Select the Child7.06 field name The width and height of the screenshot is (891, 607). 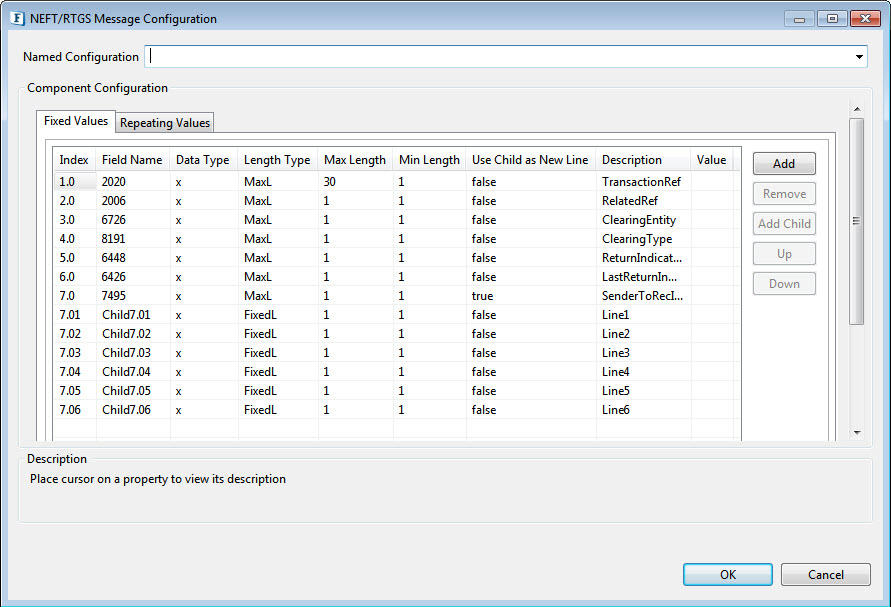[x=126, y=410]
